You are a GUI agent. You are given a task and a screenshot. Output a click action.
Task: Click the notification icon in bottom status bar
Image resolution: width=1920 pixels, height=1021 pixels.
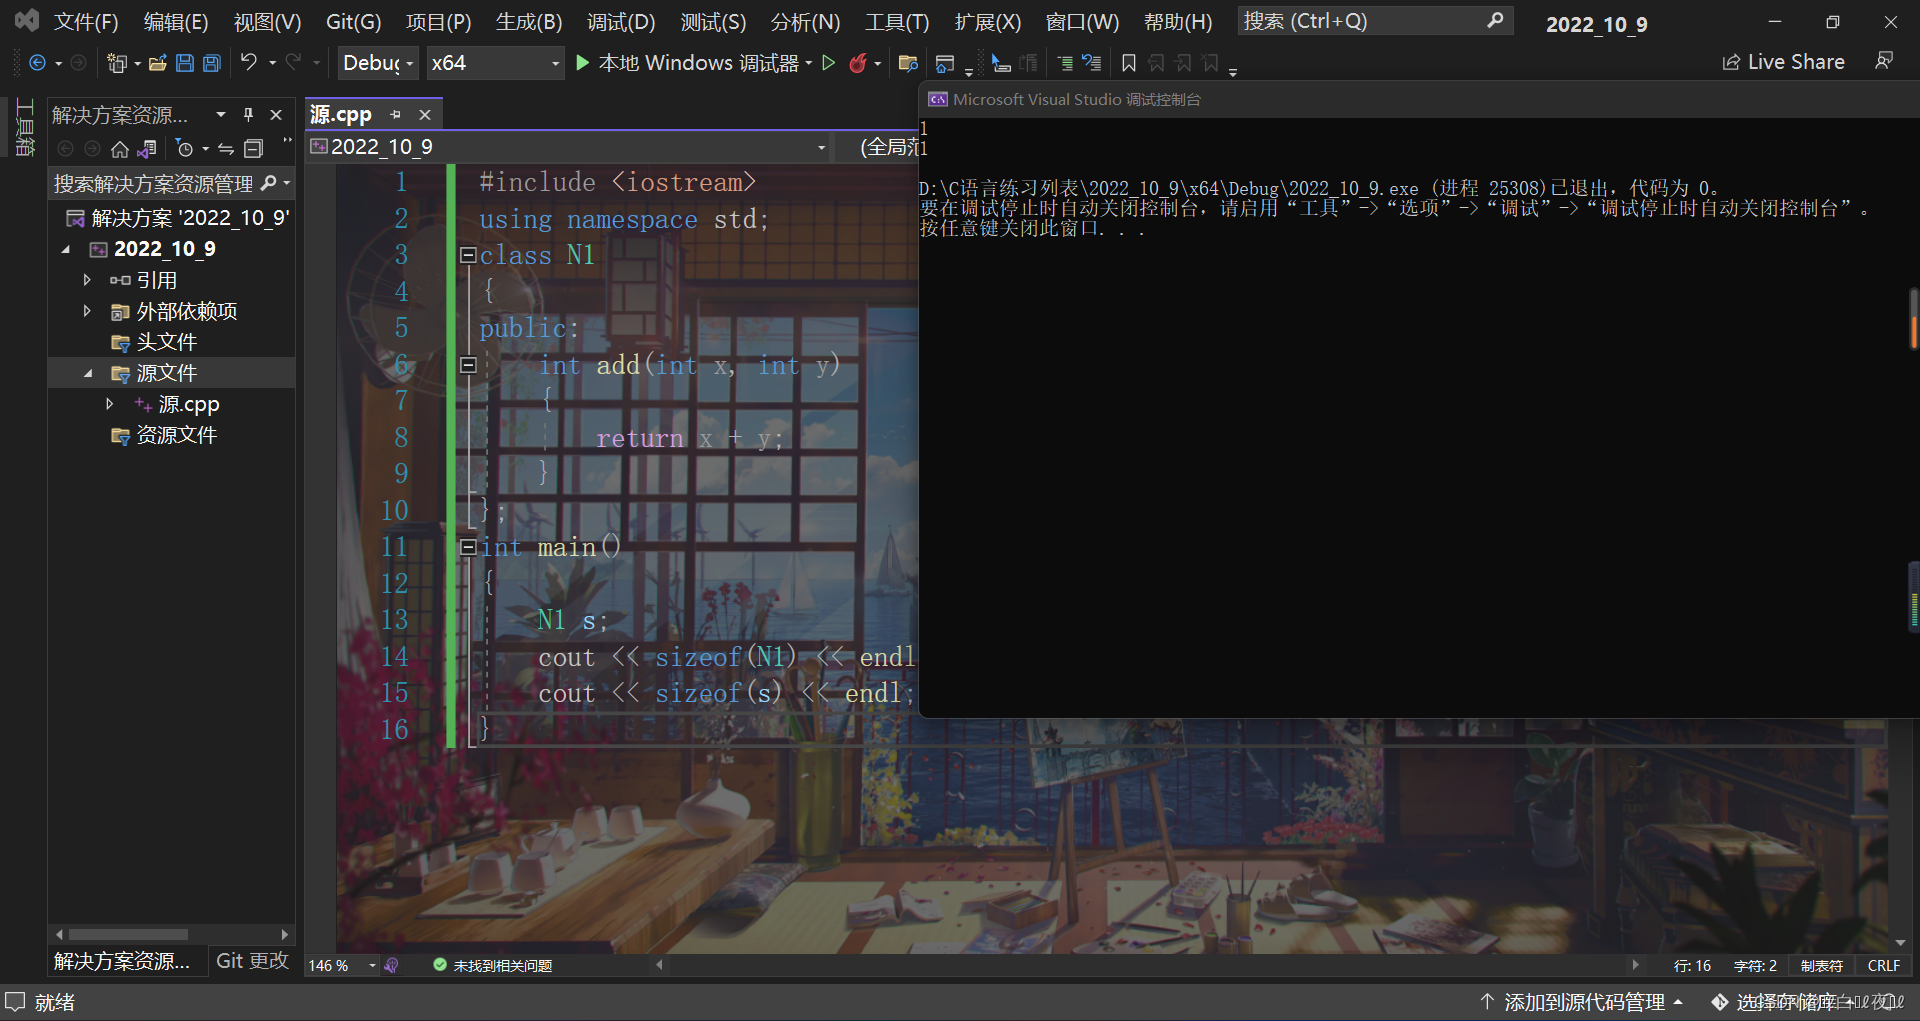tap(15, 1001)
